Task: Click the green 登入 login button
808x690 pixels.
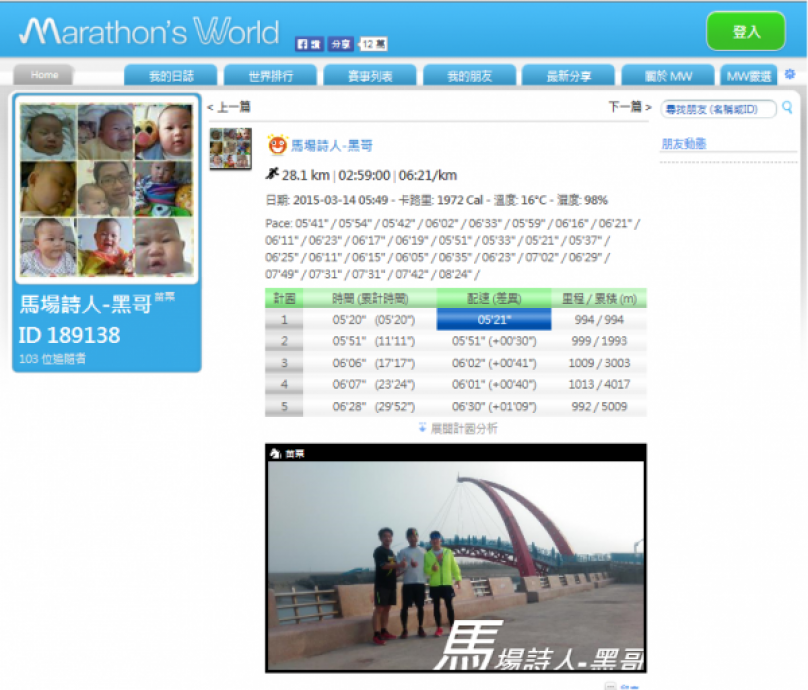Action: coord(746,31)
